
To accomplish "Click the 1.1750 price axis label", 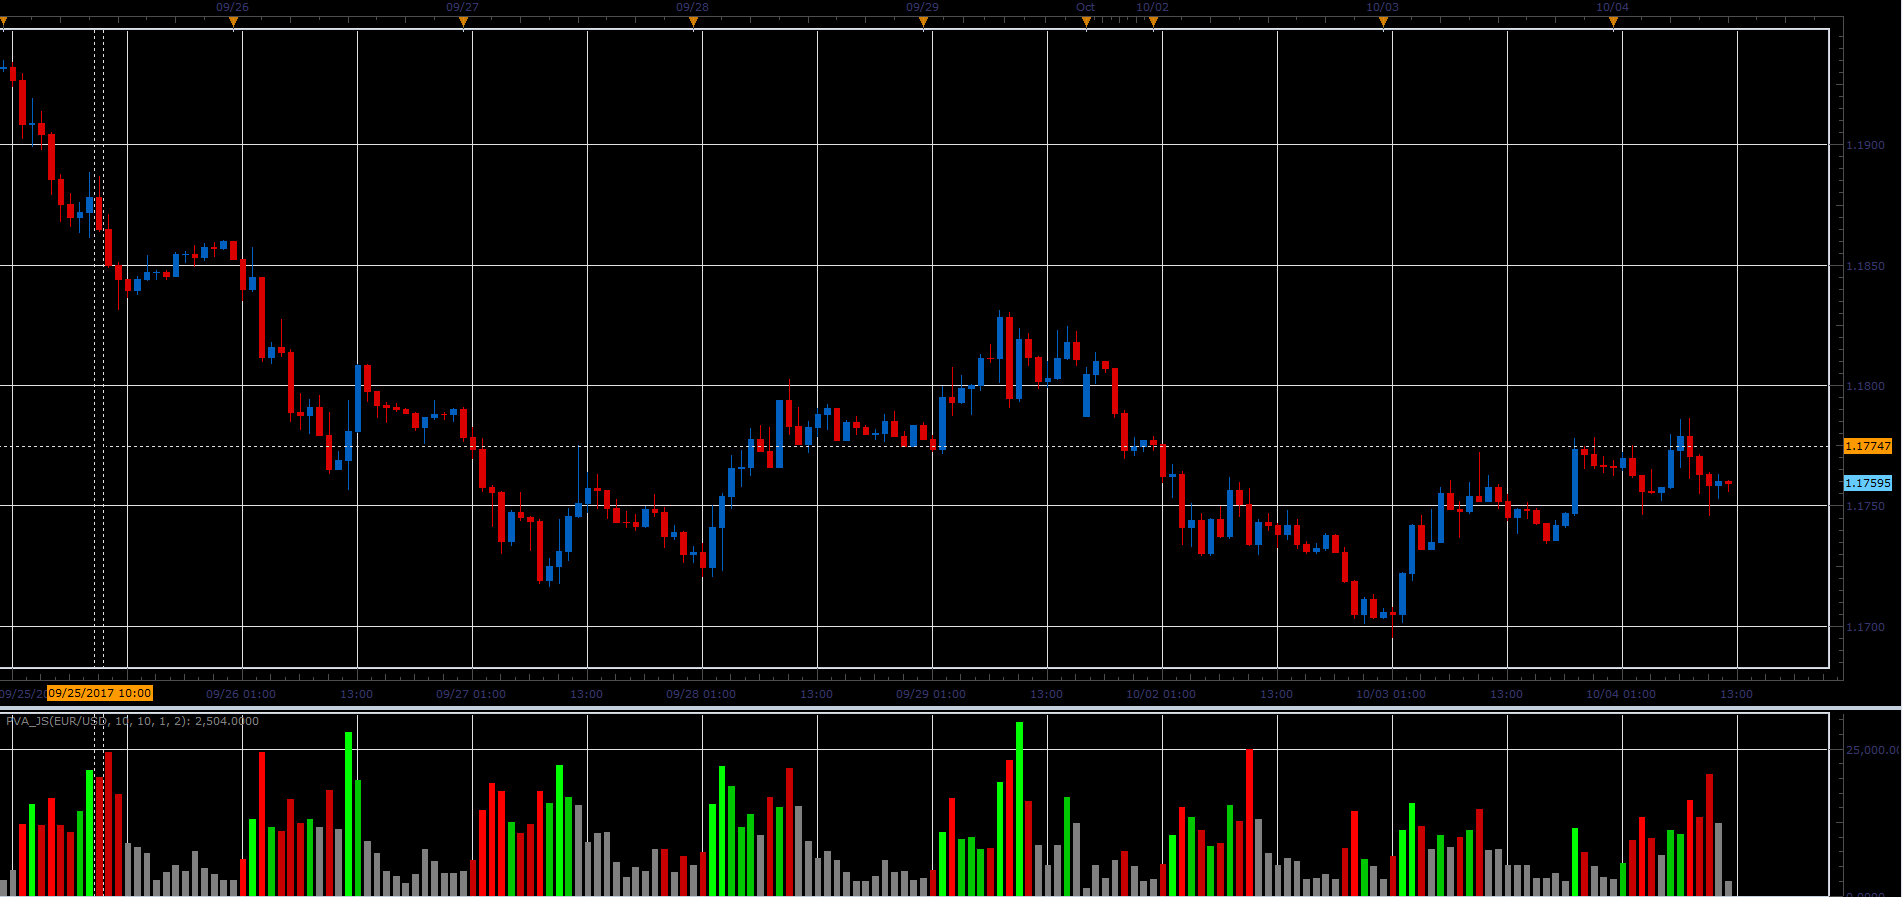I will pyautogui.click(x=1865, y=506).
